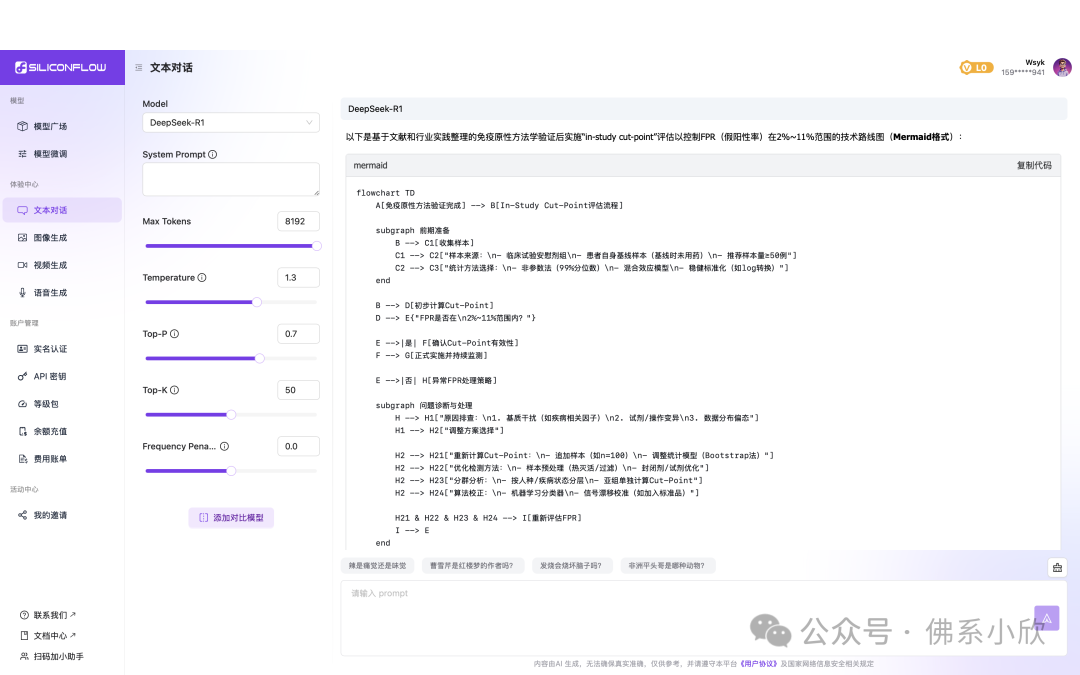The image size is (1080, 675).
Task: Click the Max Tokens value field
Action: pyautogui.click(x=298, y=221)
